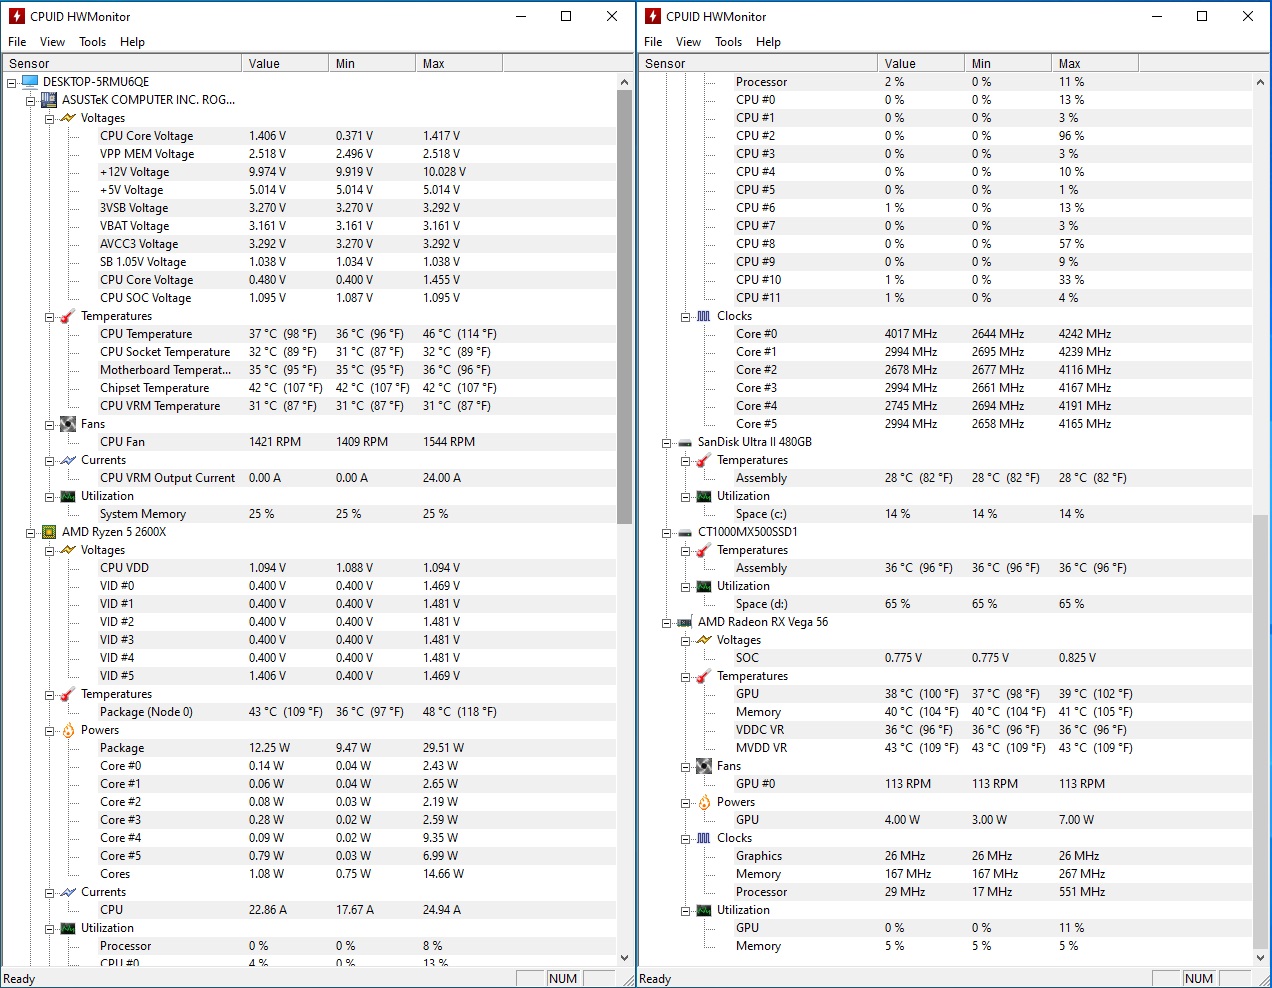This screenshot has width=1272, height=988.
Task: Click the CT1000MX500SSD1 Utilization icon
Action: (x=704, y=586)
